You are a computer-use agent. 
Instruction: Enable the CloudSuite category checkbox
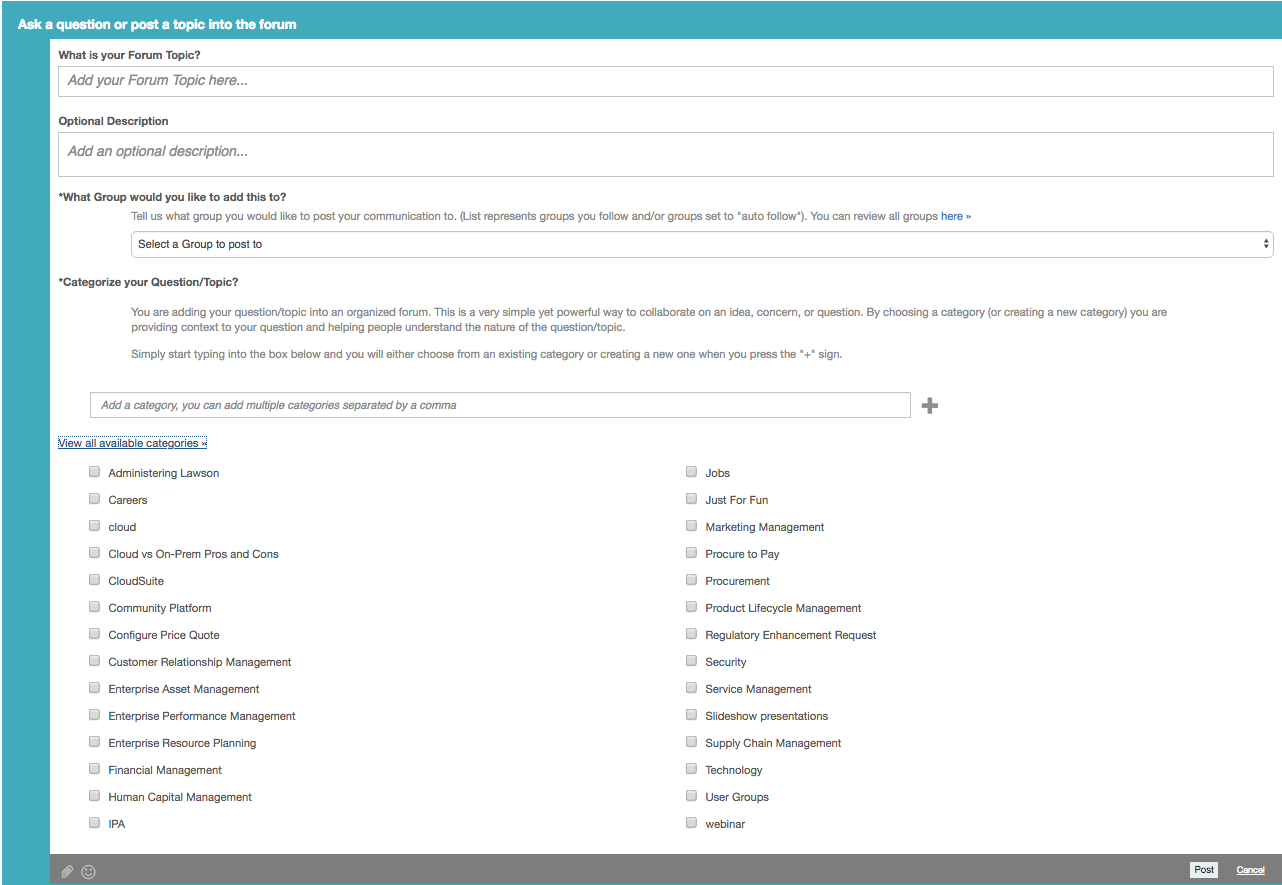[x=95, y=580]
